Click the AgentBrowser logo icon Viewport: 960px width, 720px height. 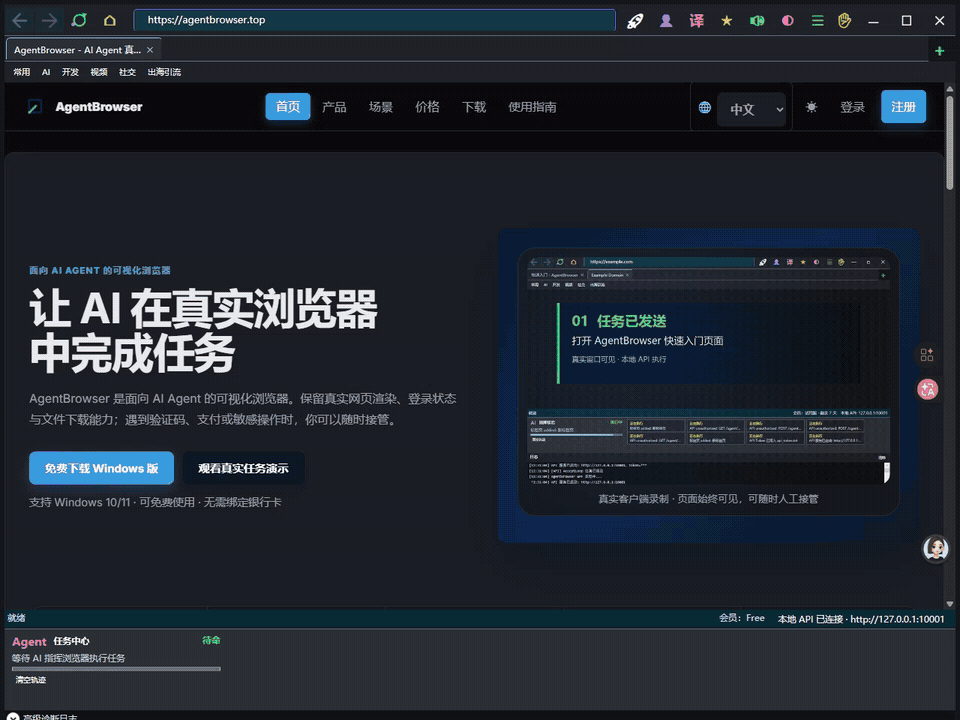click(x=35, y=107)
